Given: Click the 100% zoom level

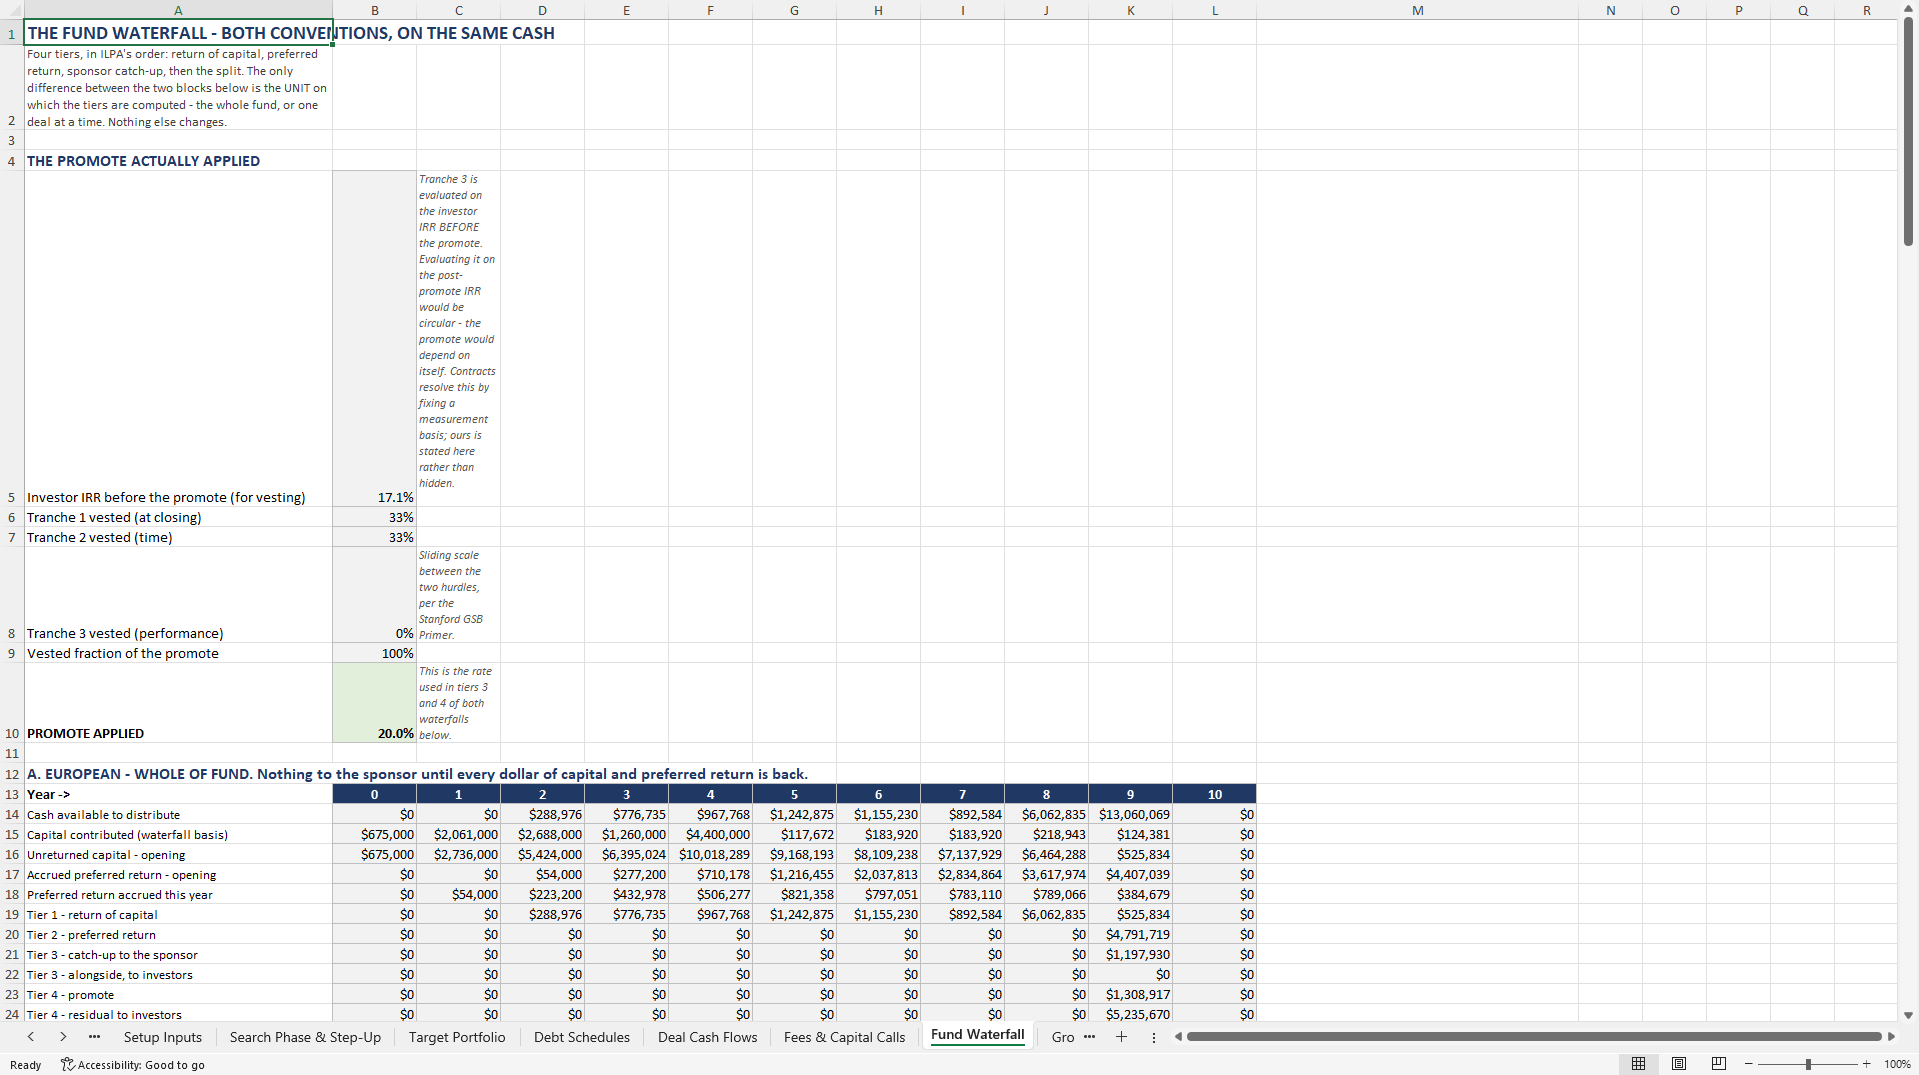Looking at the screenshot, I should click(x=1897, y=1064).
